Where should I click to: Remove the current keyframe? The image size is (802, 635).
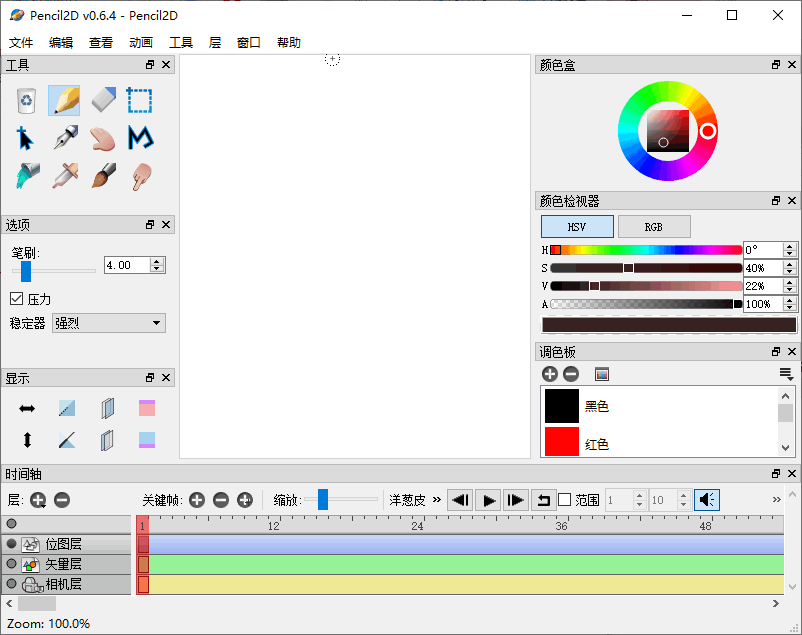point(221,500)
